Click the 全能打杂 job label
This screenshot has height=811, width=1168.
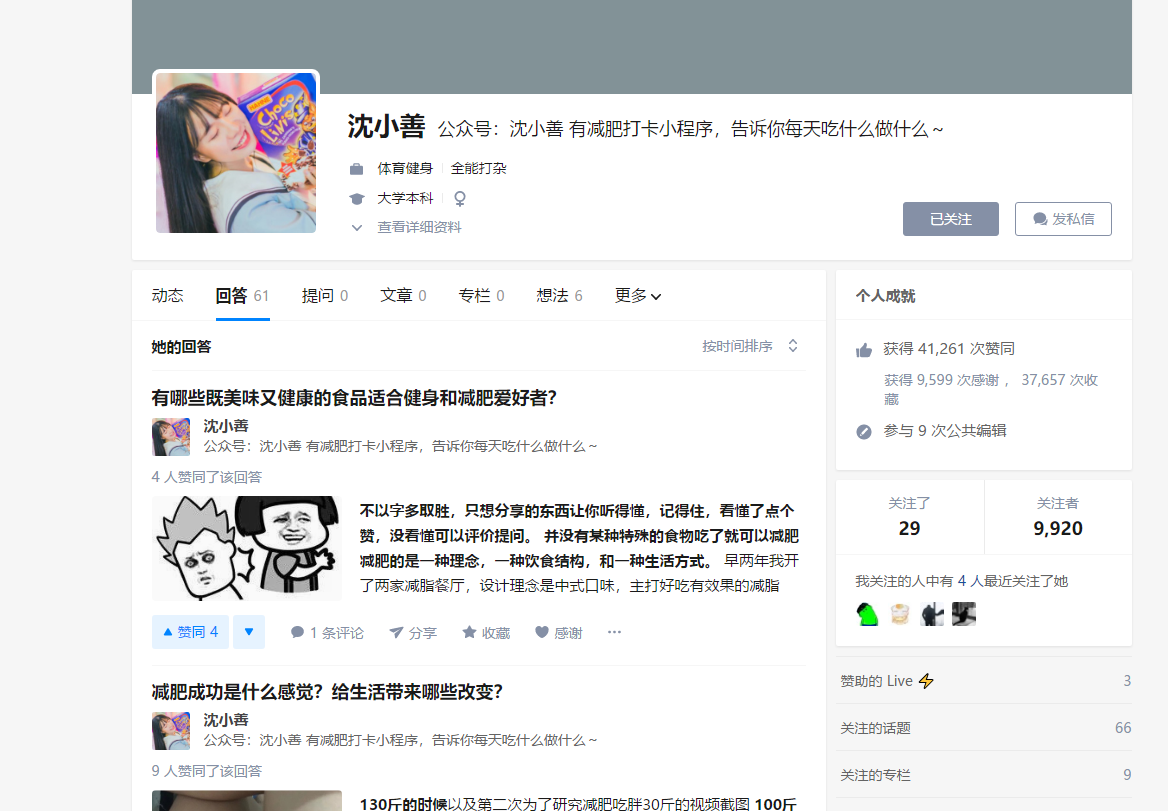point(478,169)
